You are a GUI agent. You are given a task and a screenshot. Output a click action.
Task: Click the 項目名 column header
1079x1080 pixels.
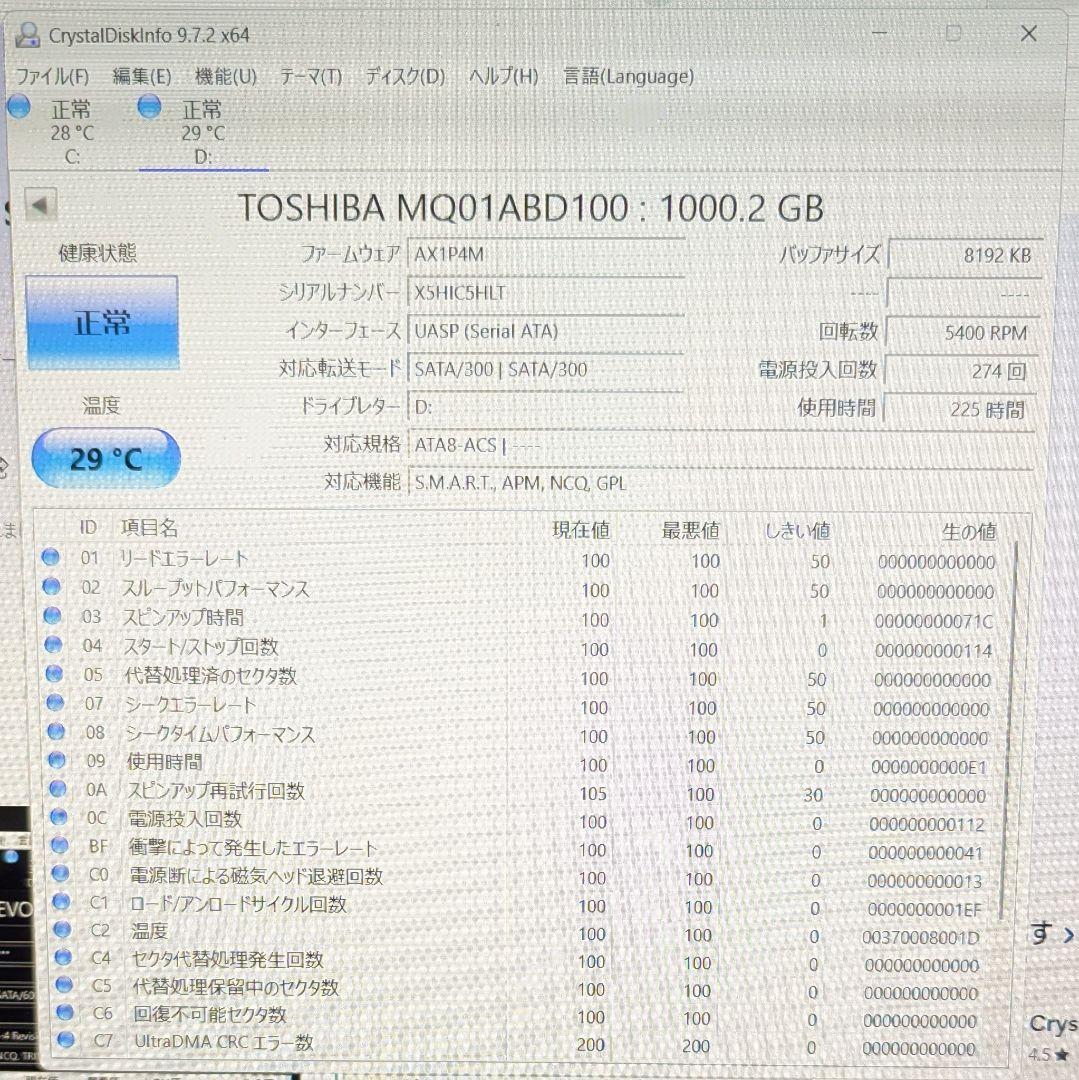click(x=149, y=528)
